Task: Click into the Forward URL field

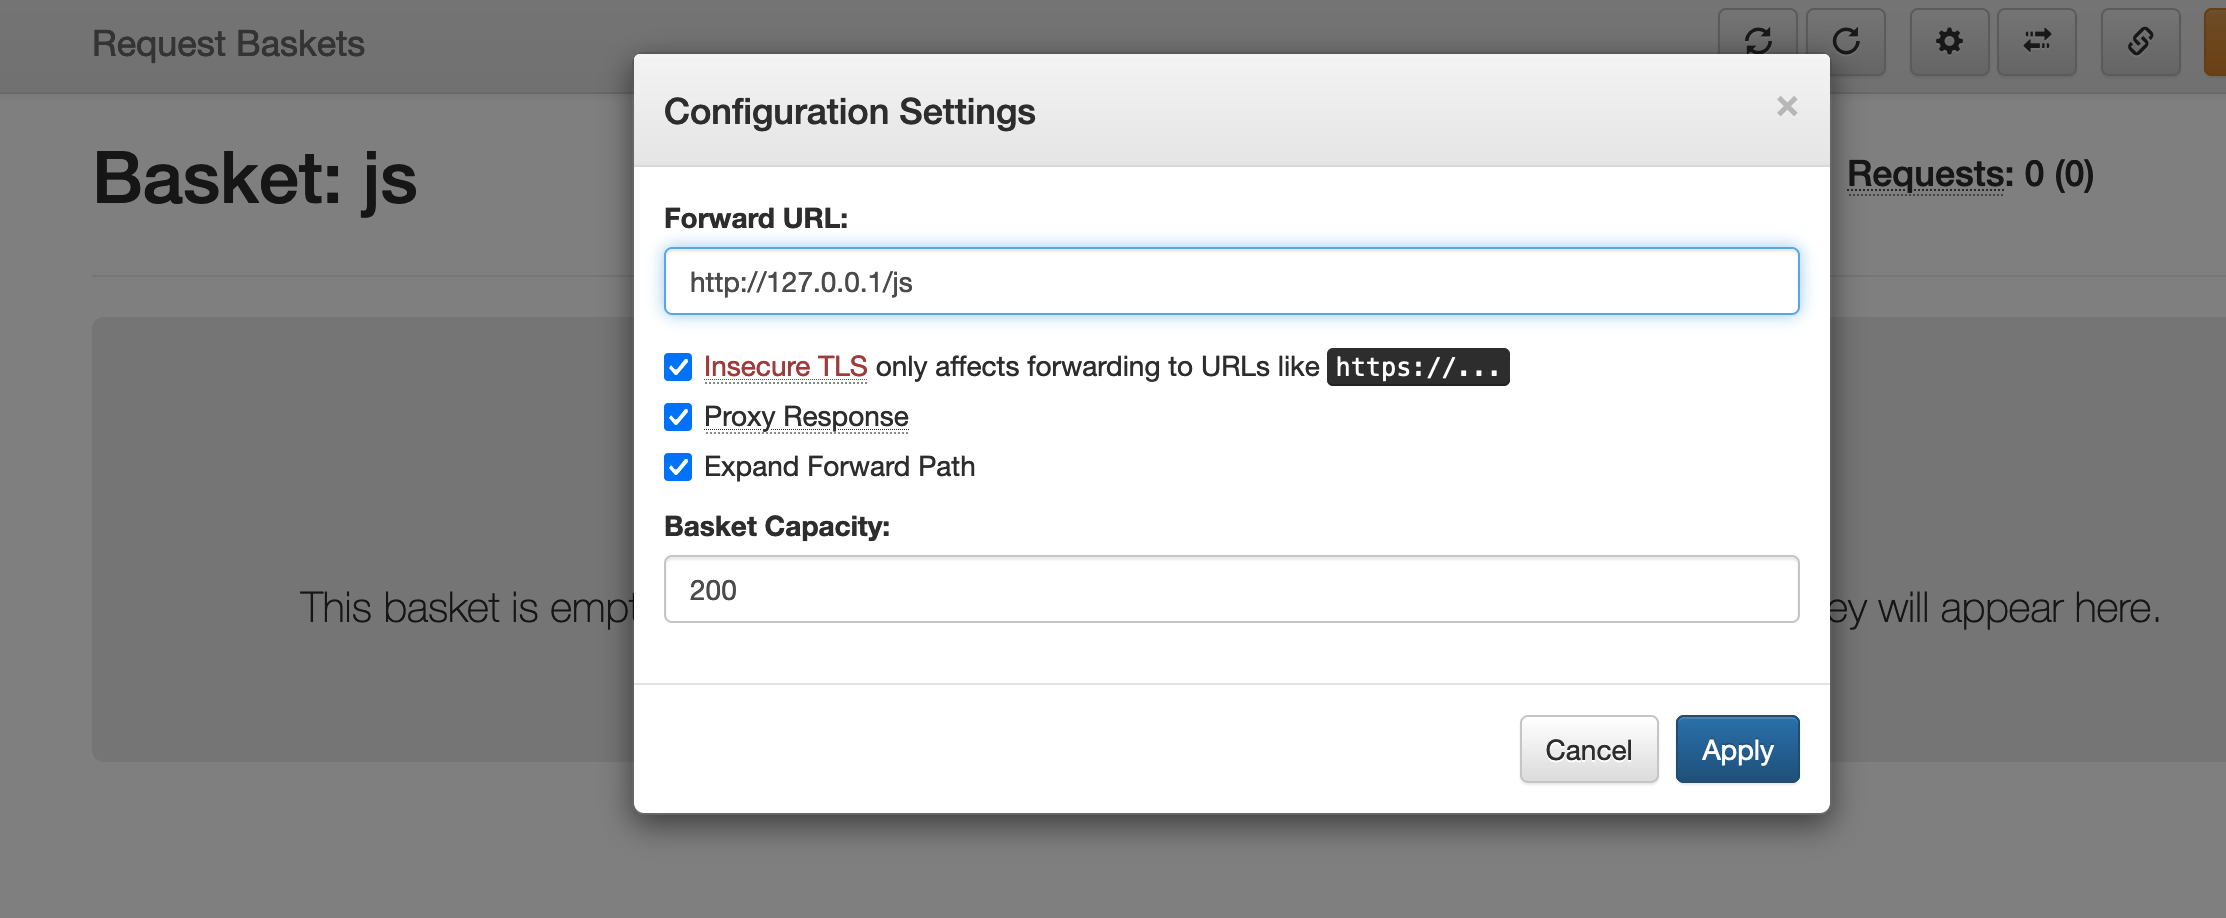Action: [1231, 282]
